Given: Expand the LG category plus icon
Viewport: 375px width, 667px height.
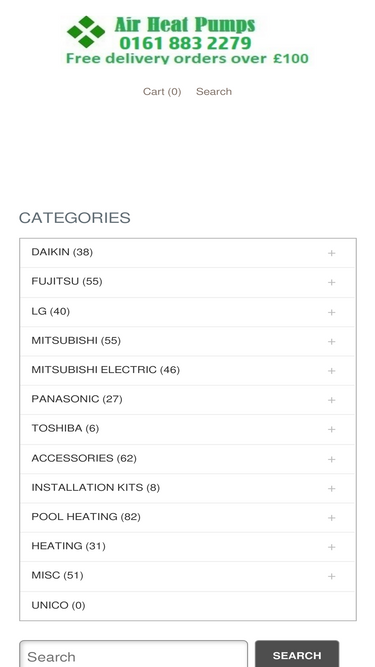Looking at the screenshot, I should coord(331,312).
